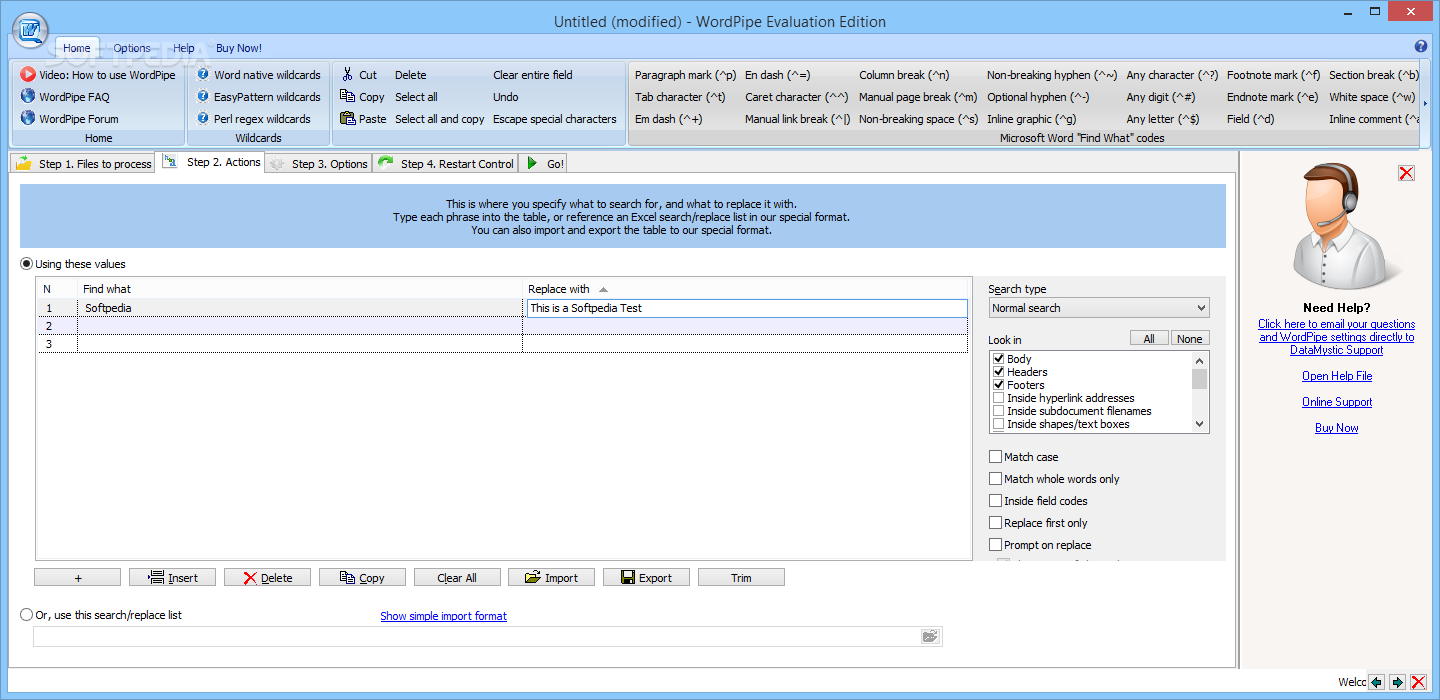The height and width of the screenshot is (700, 1440).
Task: Check Inside shapes/text boxes
Action: tap(998, 424)
